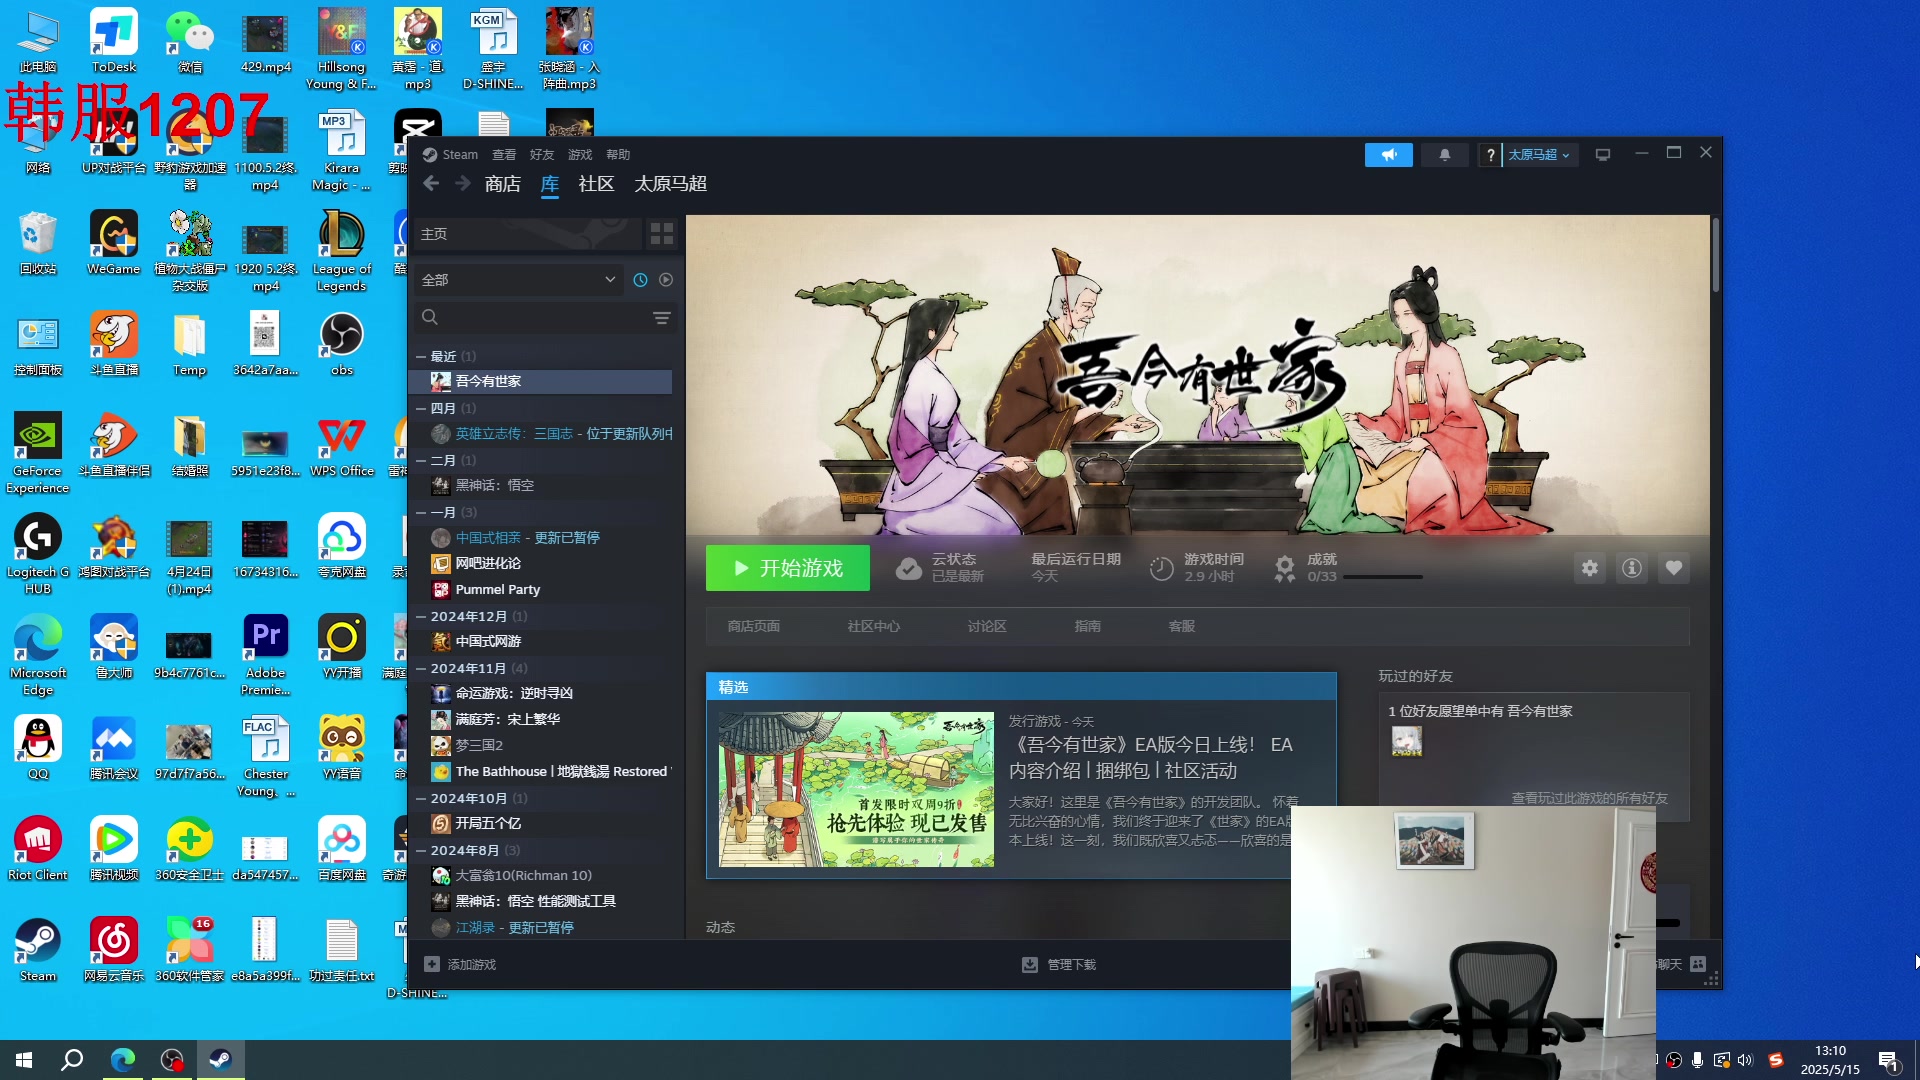Click cloud status icon
1920x1080 pixels.
coord(908,569)
